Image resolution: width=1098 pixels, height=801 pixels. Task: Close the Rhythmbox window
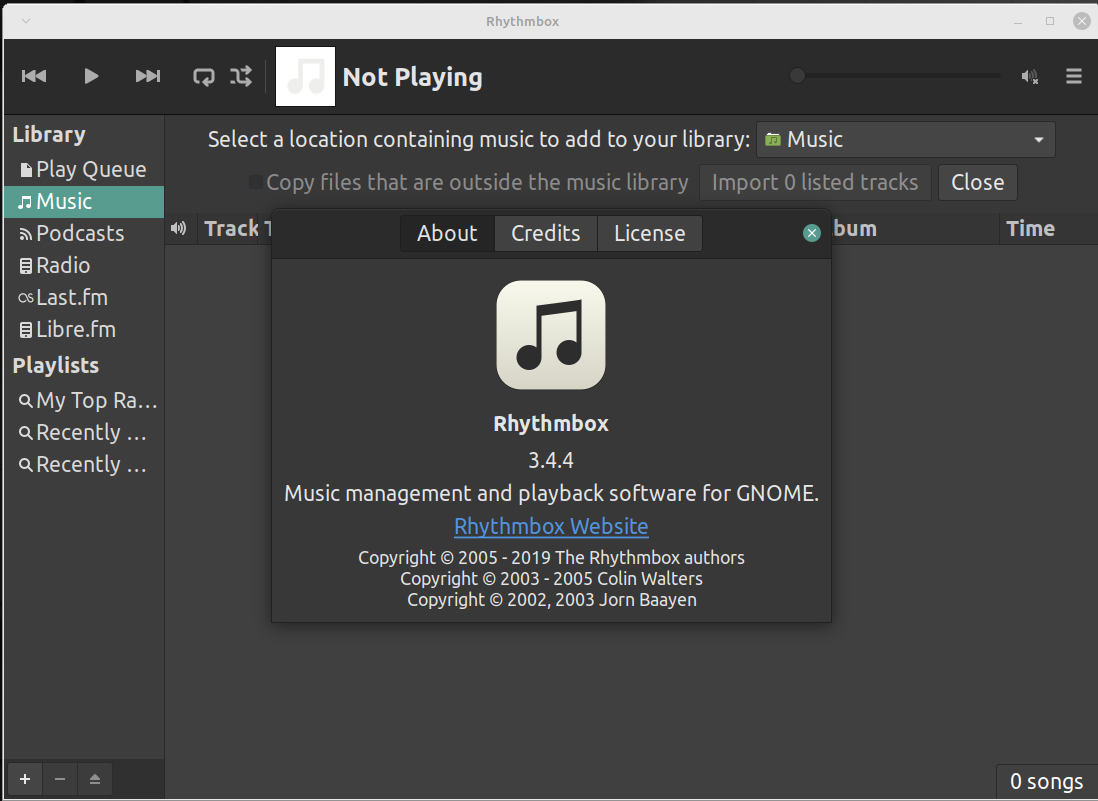1082,21
